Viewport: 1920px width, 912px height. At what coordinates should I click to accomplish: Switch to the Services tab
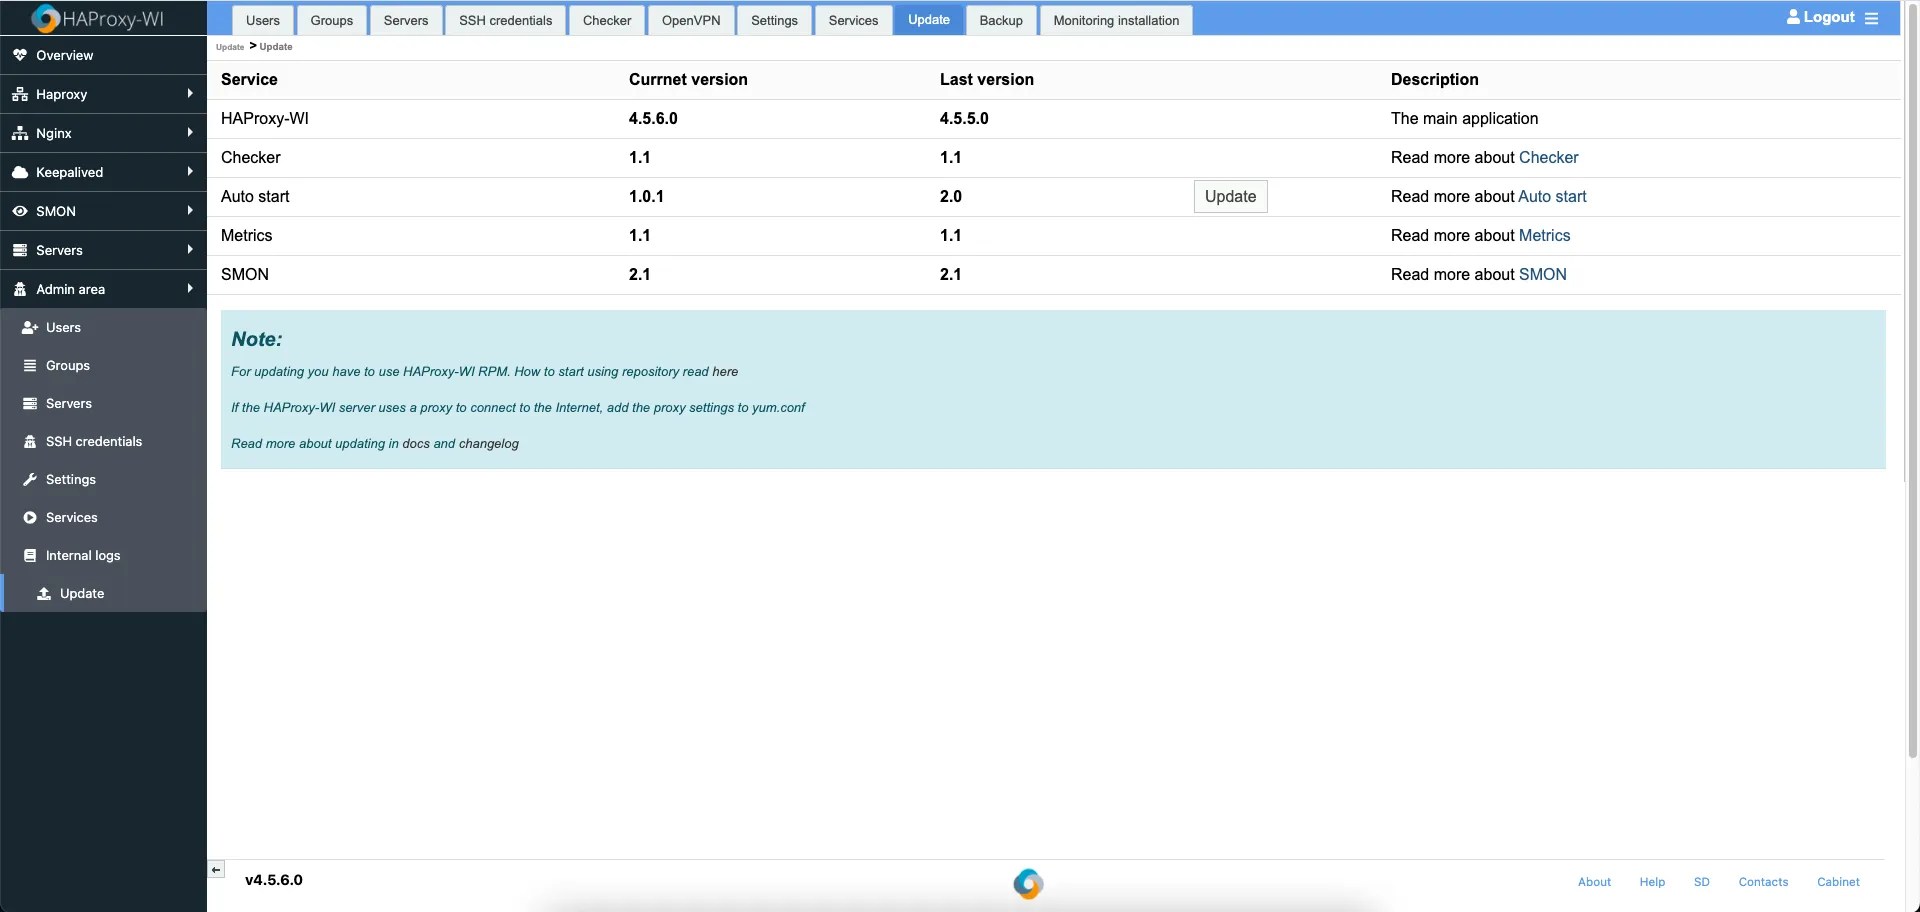[853, 20]
